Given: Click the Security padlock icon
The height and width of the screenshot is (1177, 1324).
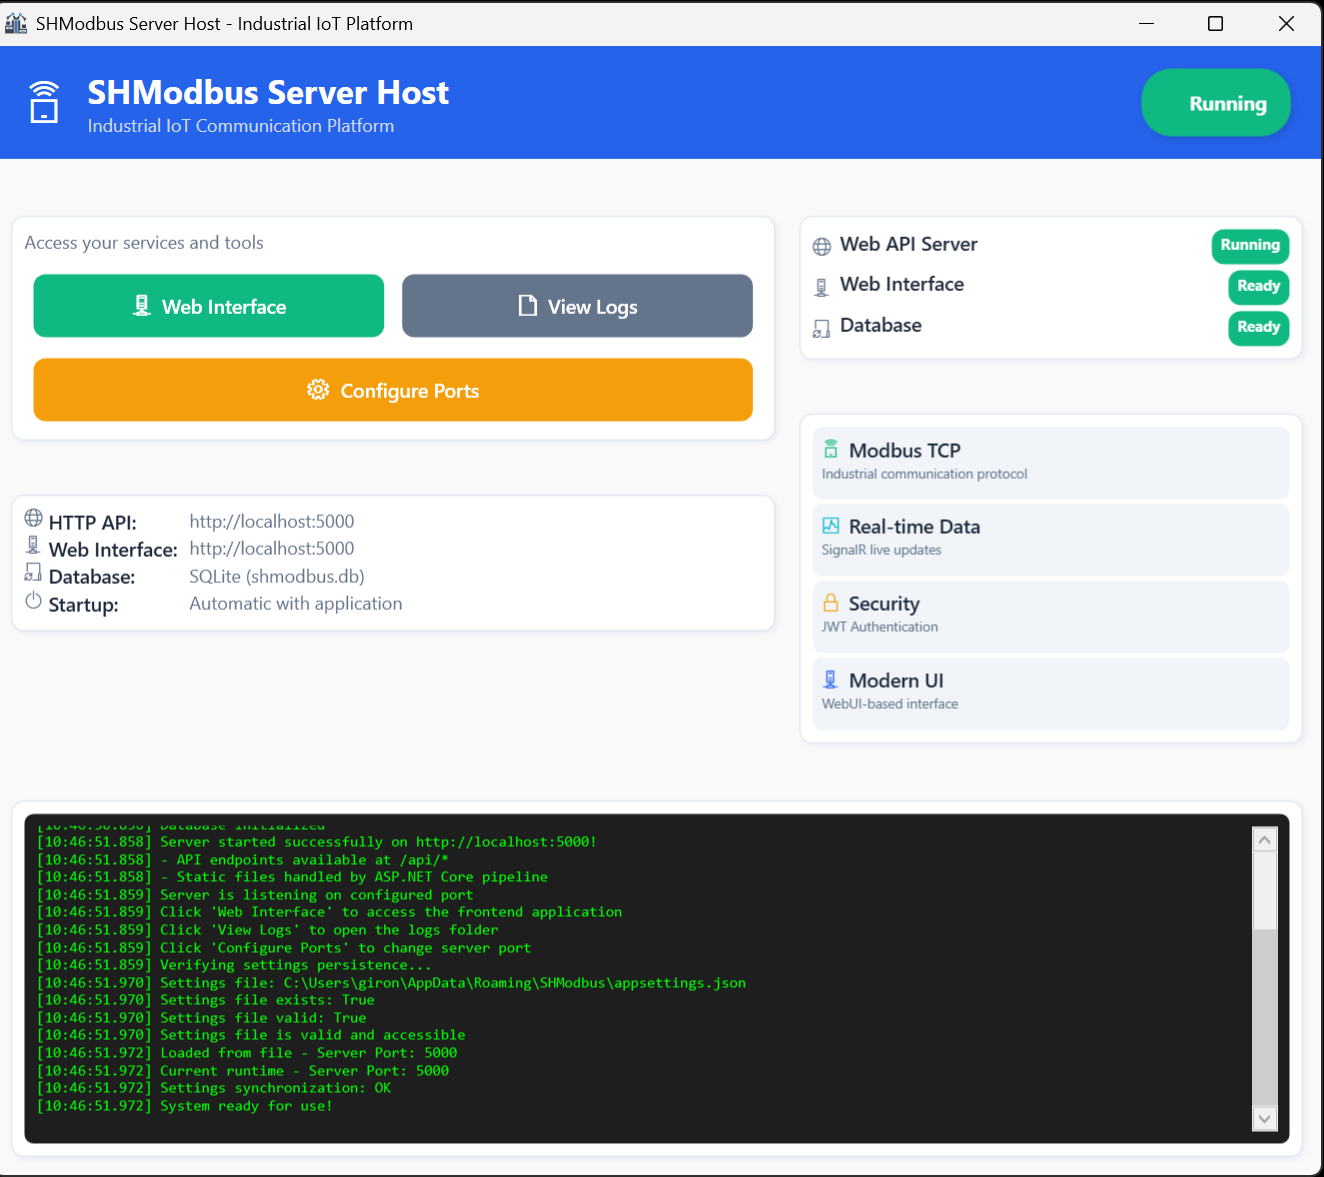Looking at the screenshot, I should click(831, 603).
